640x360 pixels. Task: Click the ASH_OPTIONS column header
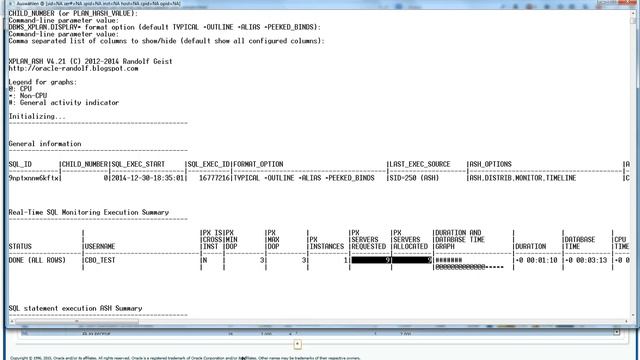(490, 164)
